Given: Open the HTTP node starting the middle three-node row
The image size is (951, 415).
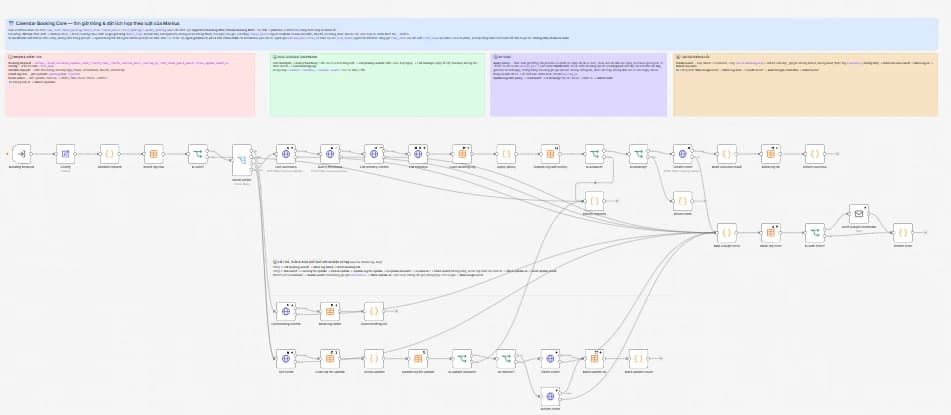Looking at the screenshot, I should [286, 312].
